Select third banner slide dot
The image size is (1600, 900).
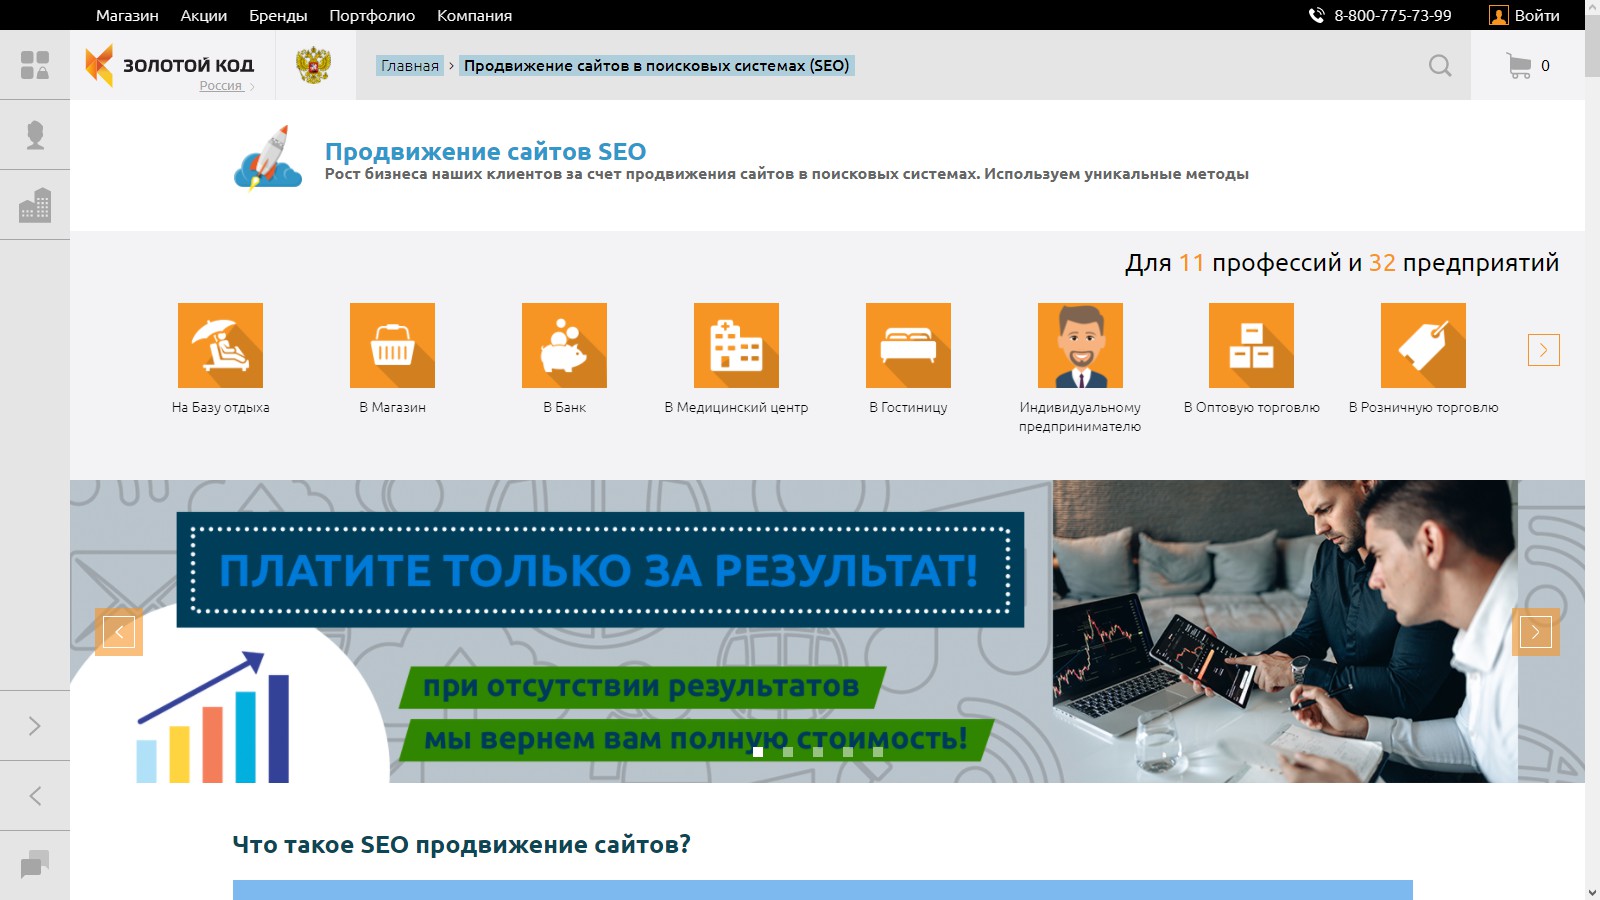click(818, 752)
